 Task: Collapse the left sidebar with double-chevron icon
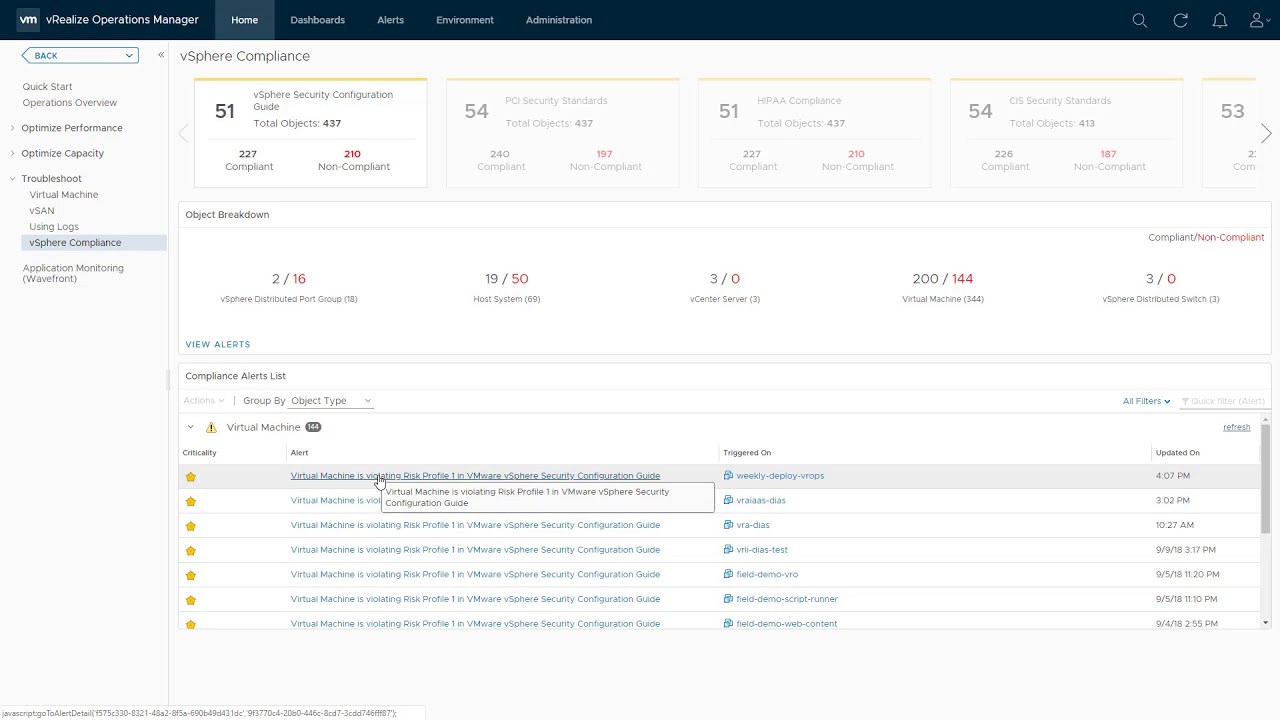(x=161, y=55)
